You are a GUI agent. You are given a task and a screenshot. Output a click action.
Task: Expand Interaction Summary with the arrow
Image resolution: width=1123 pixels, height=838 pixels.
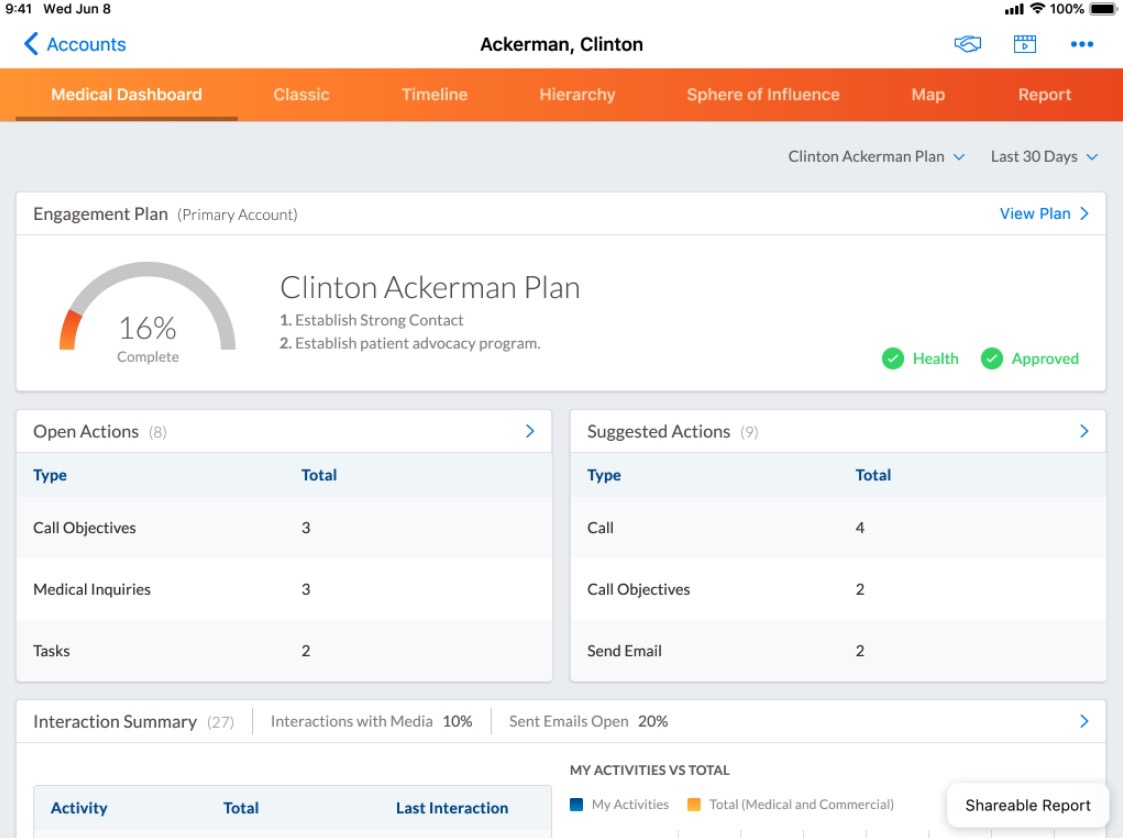coord(1084,721)
